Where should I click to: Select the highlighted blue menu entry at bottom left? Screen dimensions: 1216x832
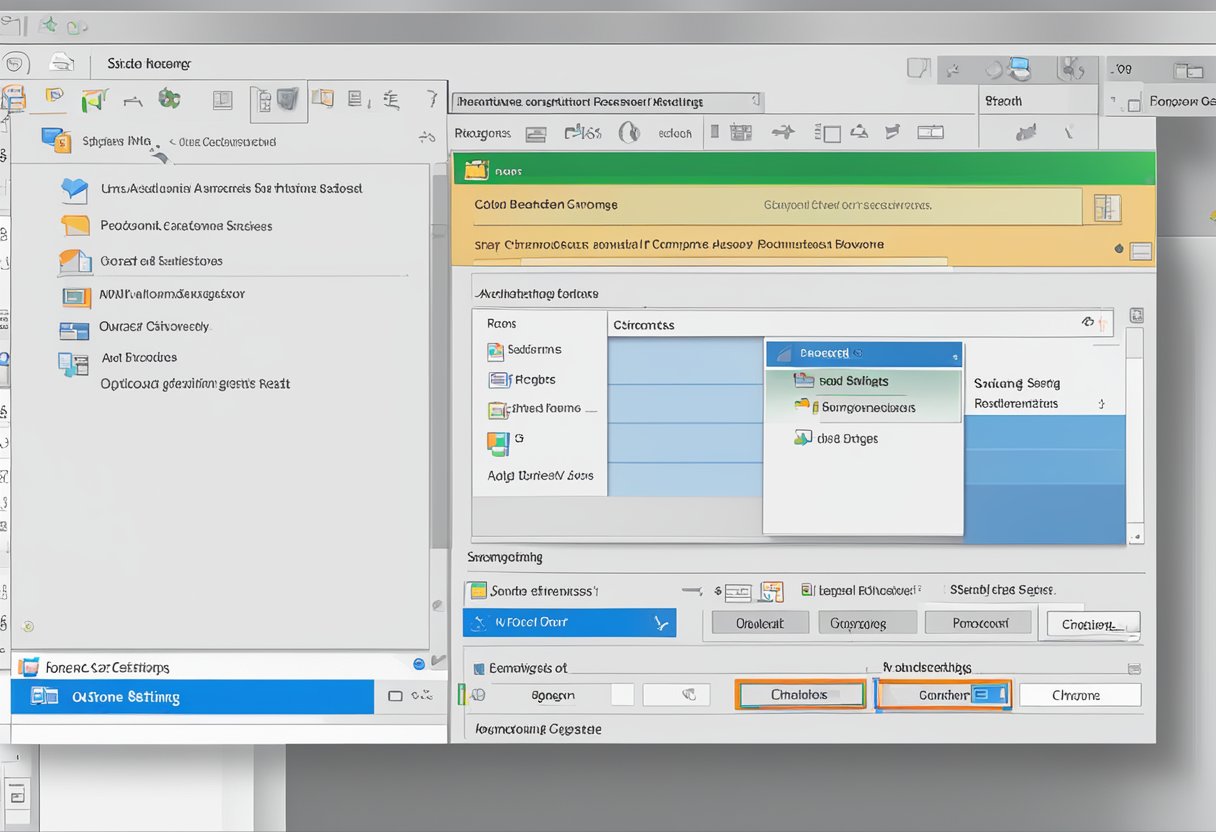[190, 697]
